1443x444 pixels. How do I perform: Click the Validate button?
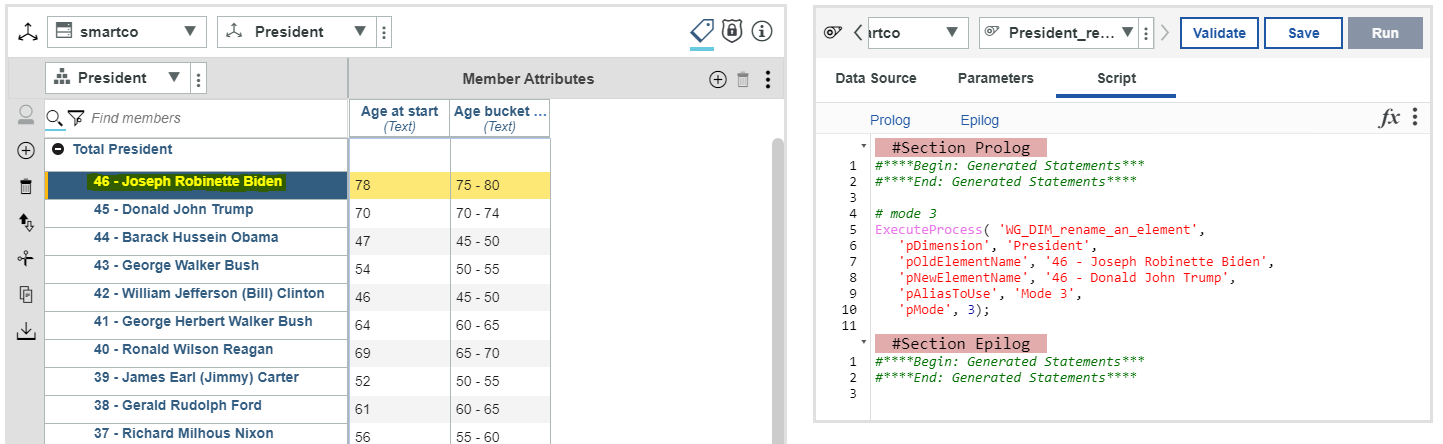(1220, 32)
